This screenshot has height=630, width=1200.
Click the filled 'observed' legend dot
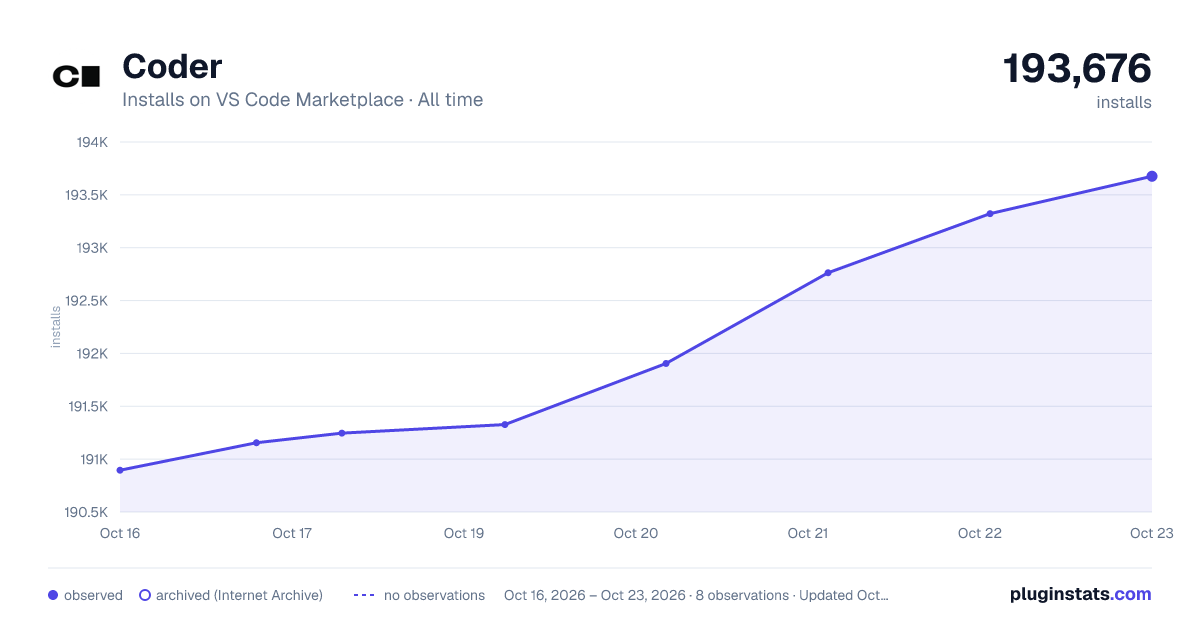[x=53, y=595]
